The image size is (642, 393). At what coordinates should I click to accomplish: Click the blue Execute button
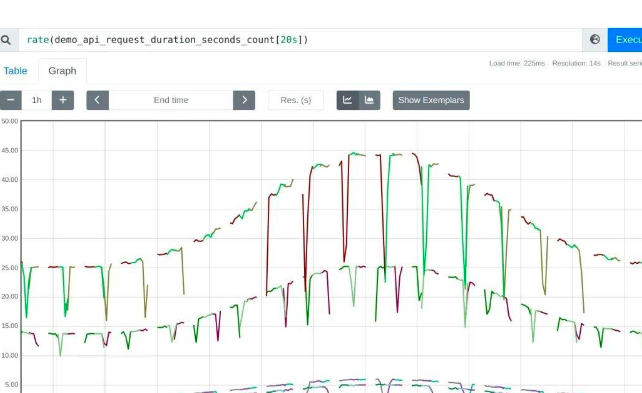pos(625,40)
